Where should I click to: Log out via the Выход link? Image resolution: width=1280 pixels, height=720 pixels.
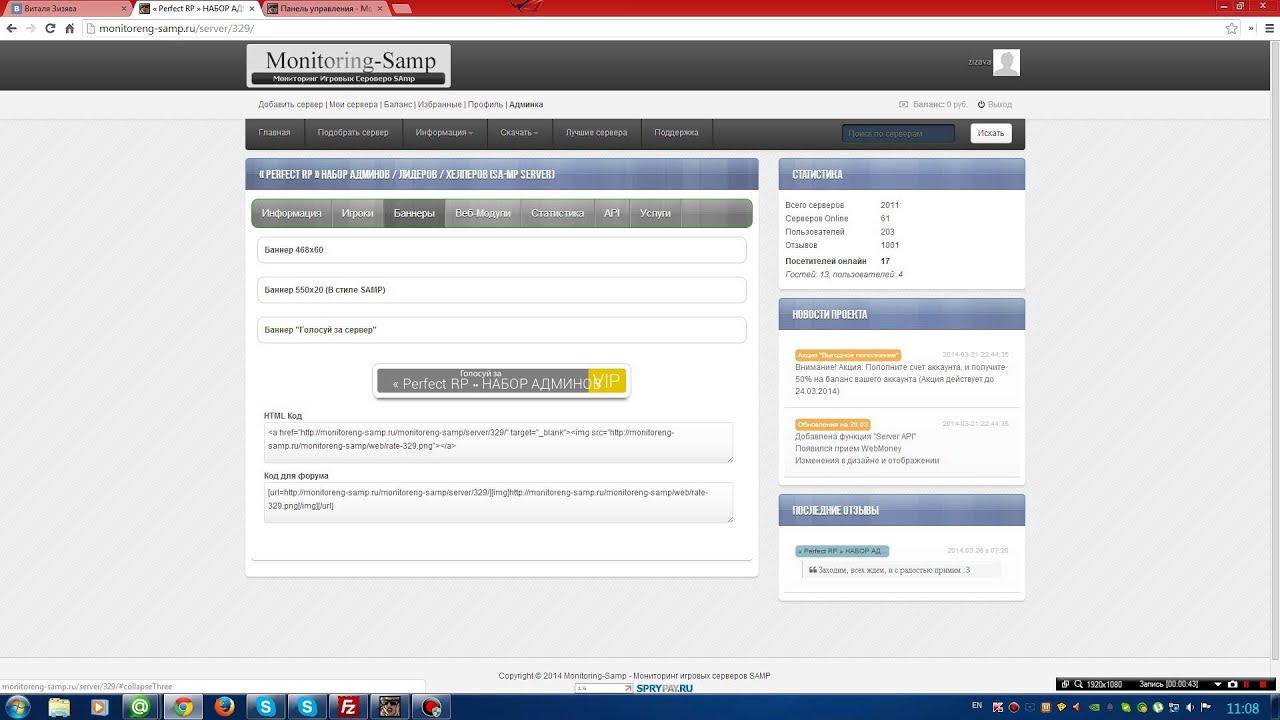(x=995, y=104)
